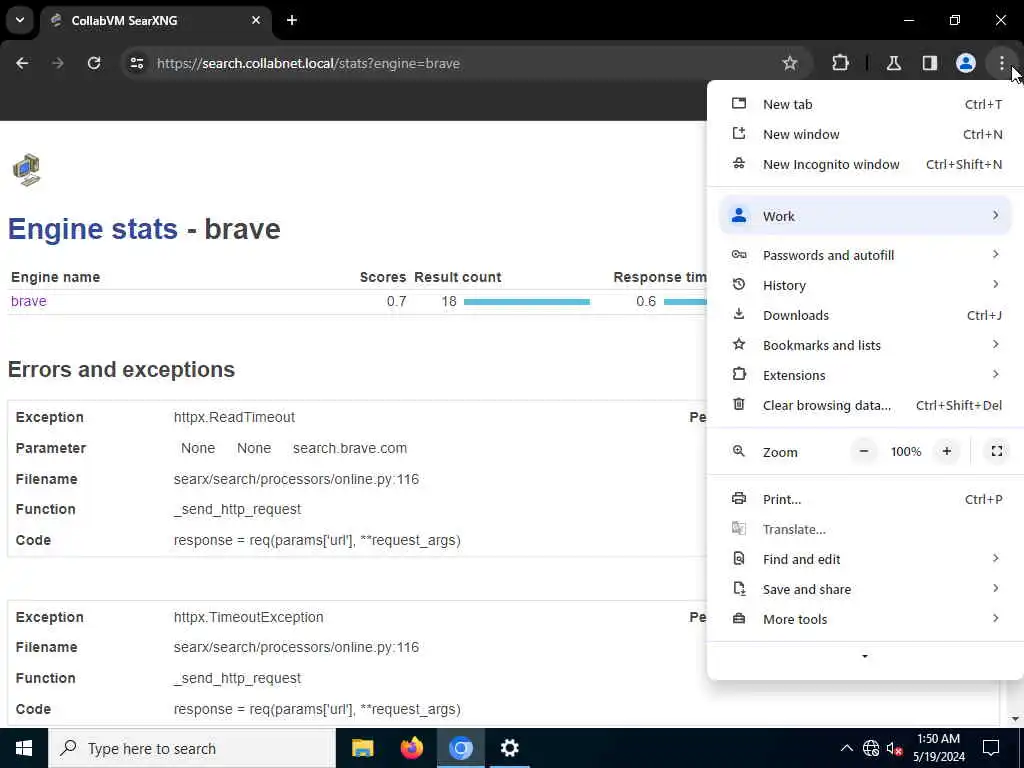This screenshot has width=1024, height=768.
Task: Open the Windows Start menu
Action: pyautogui.click(x=24, y=748)
